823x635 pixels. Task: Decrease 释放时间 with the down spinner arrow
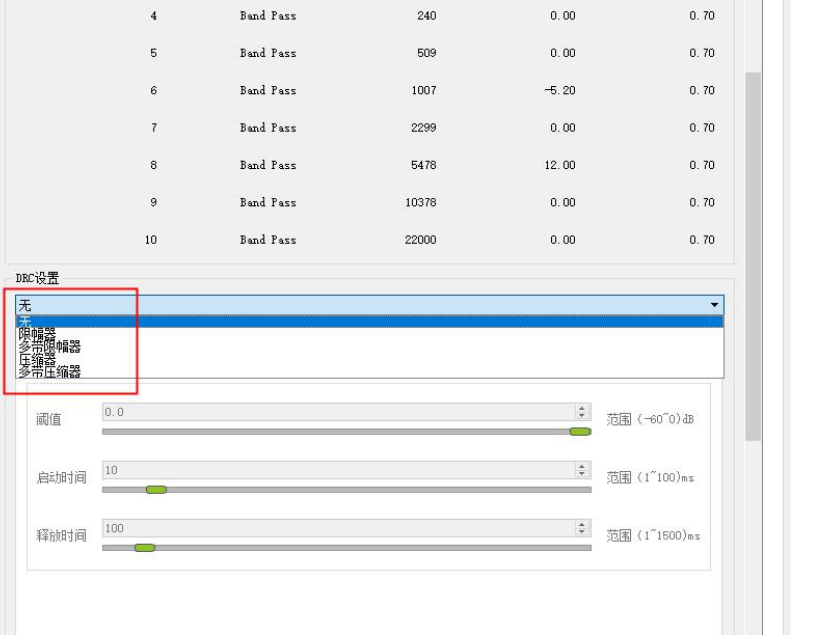coord(582,533)
